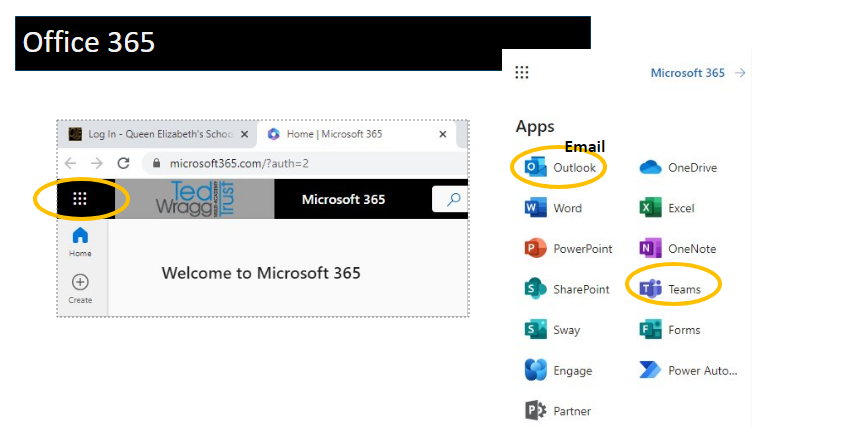846x435 pixels.
Task: Reload the page with refresh icon
Action: [x=124, y=163]
